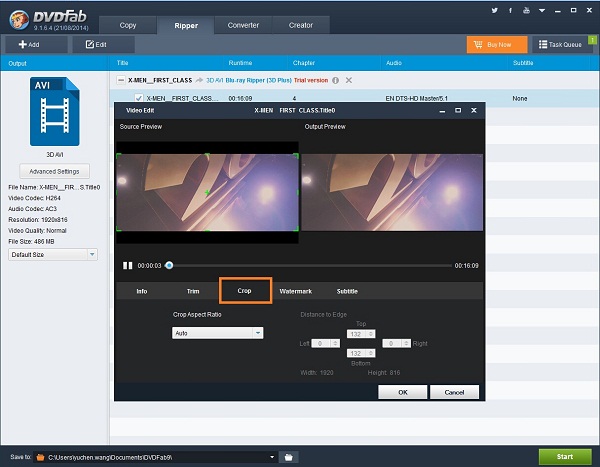Remove the X-MEN_FIRST_CLASS source with X icon
600x467 pixels.
349,80
